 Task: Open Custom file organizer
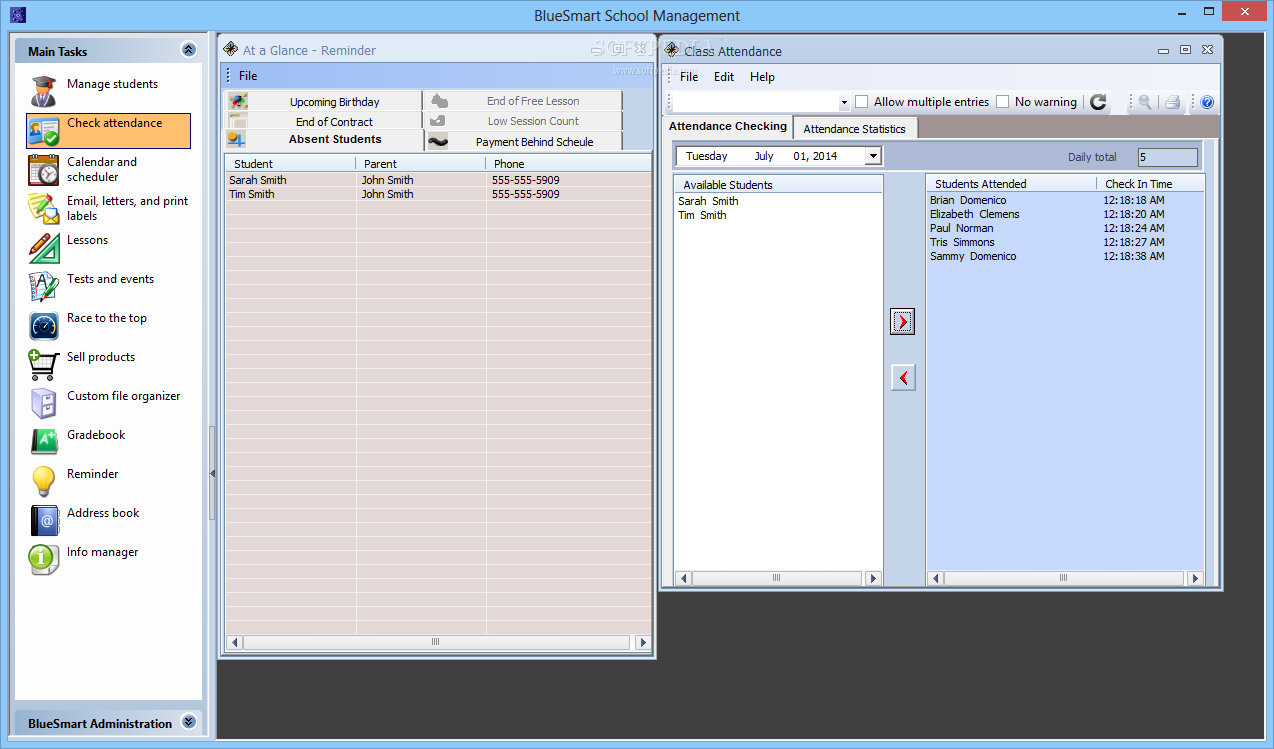click(108, 404)
